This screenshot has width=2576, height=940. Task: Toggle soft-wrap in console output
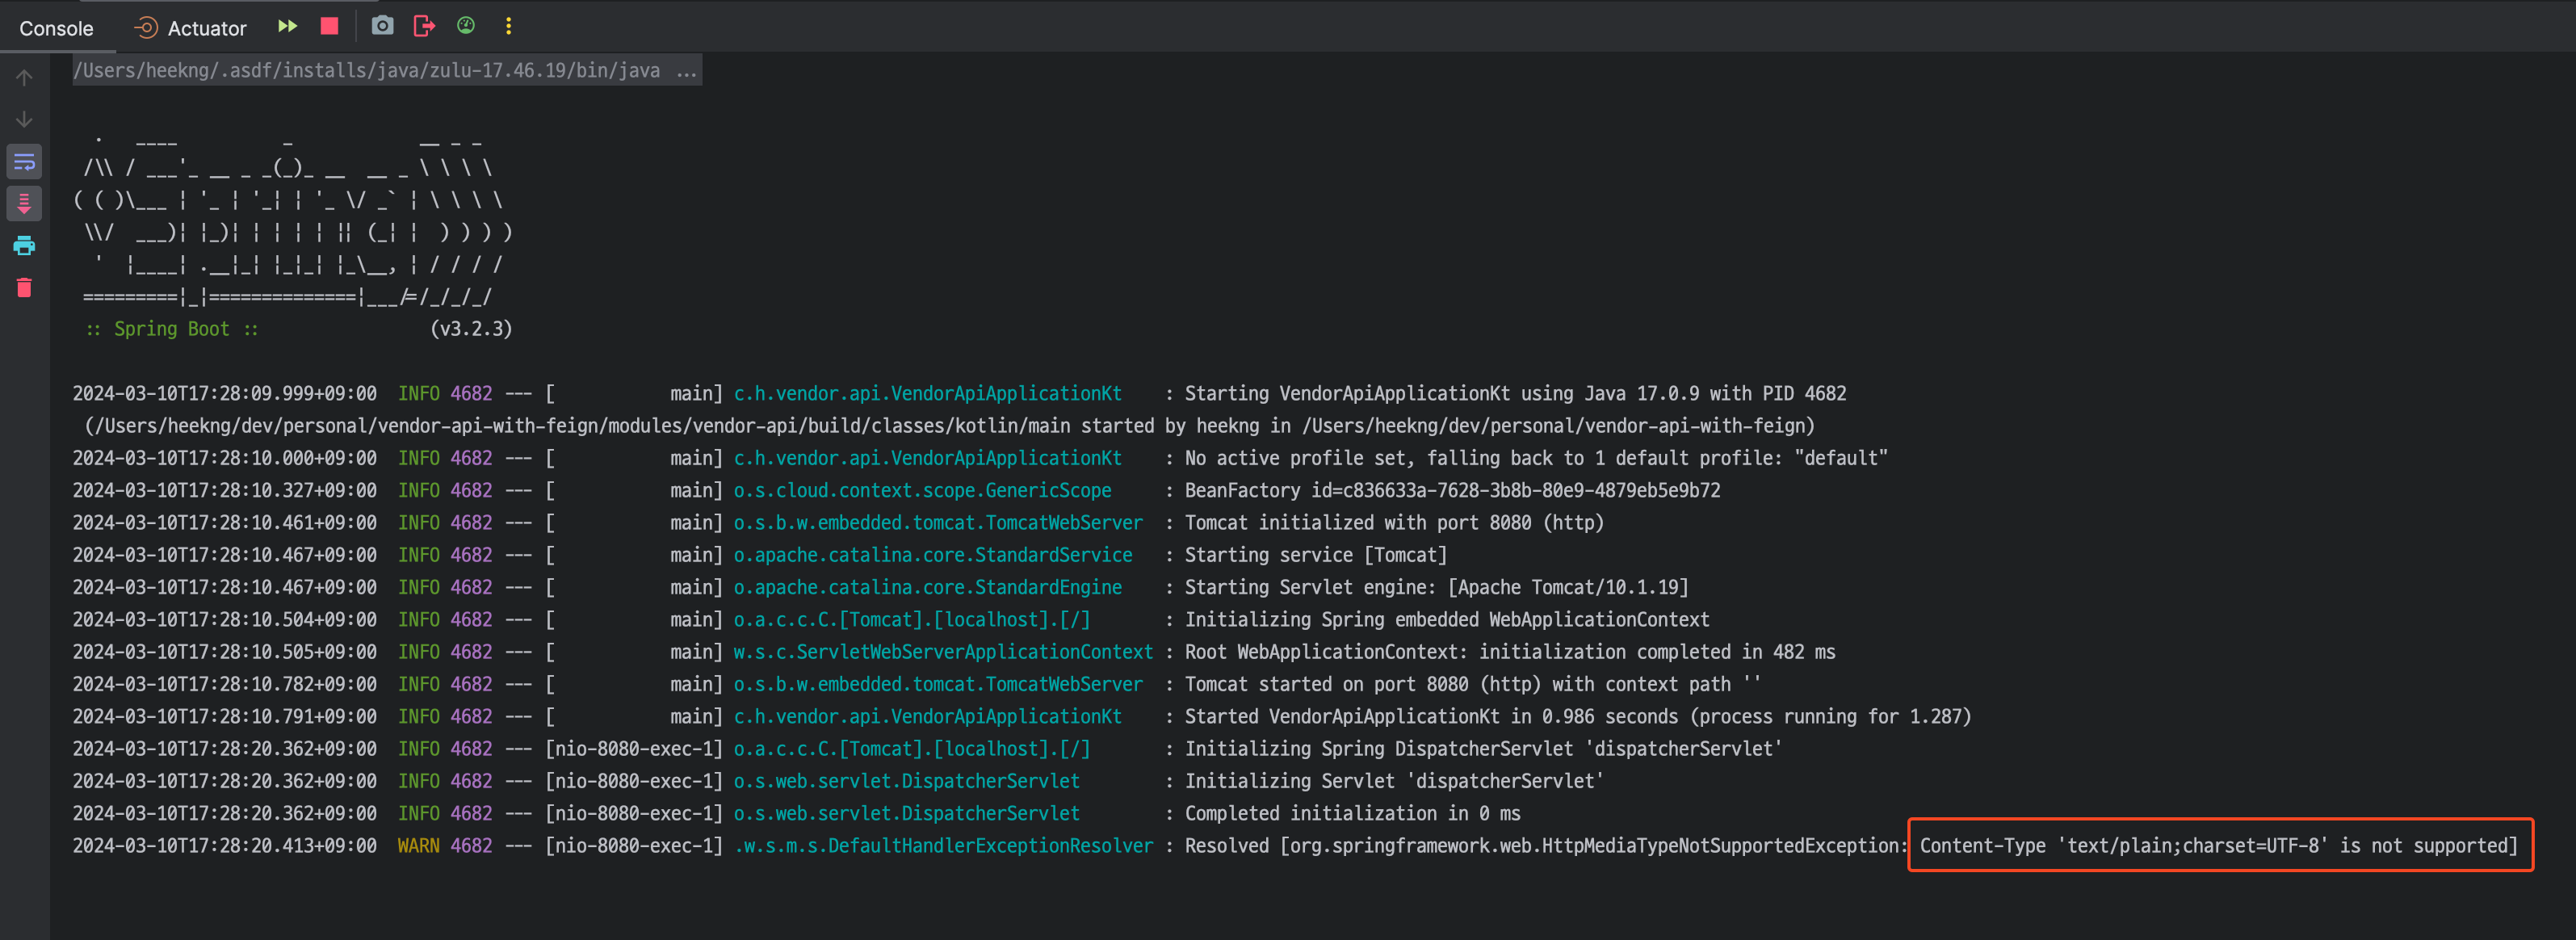coord(25,162)
